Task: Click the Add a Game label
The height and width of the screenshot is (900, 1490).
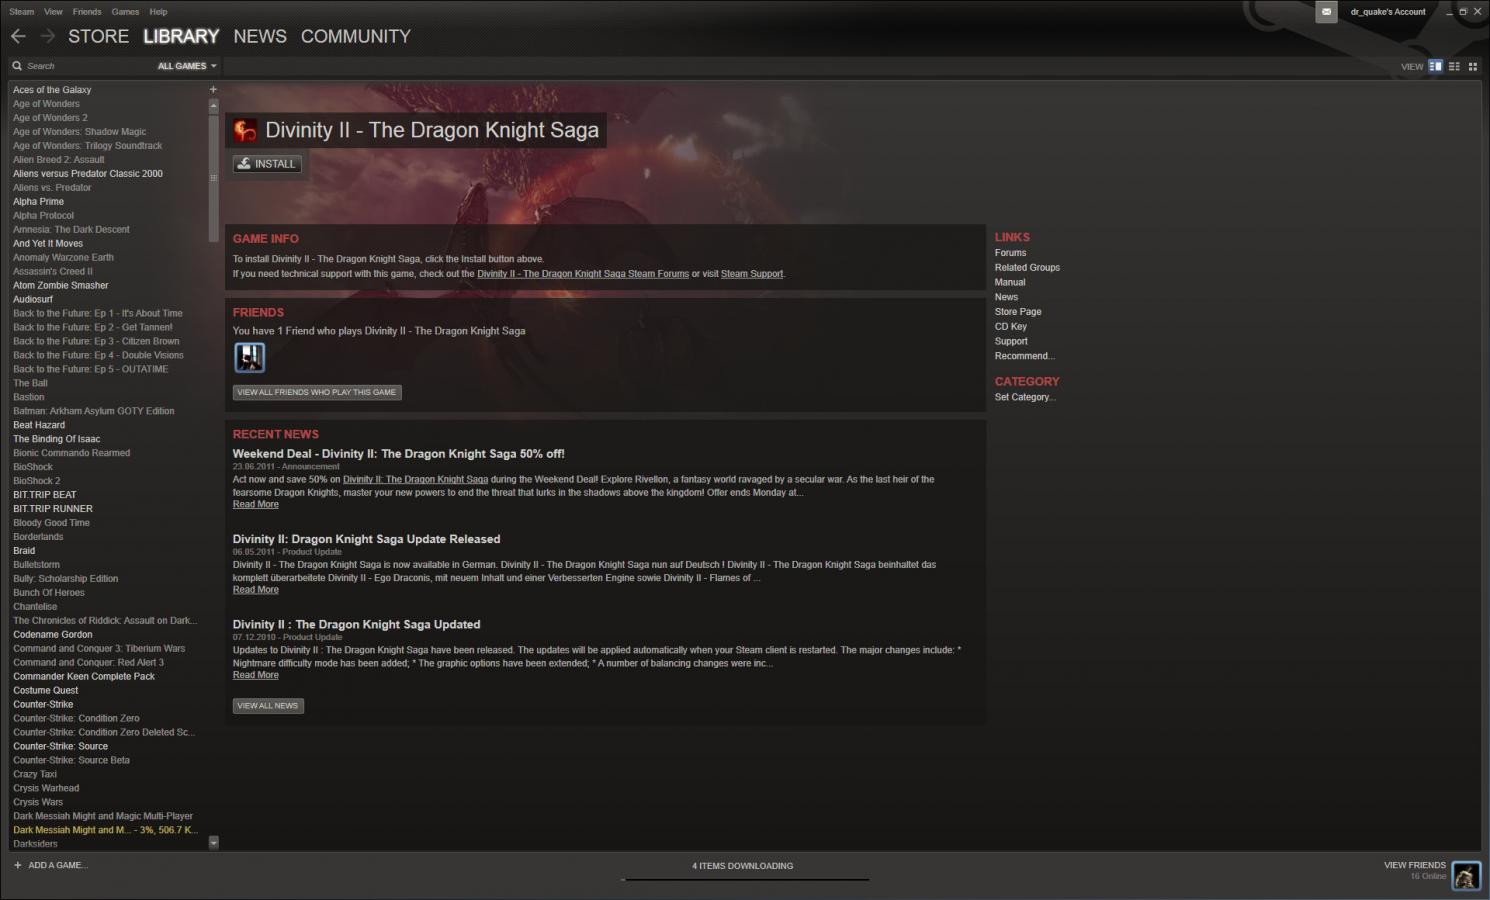Action: click(x=58, y=865)
